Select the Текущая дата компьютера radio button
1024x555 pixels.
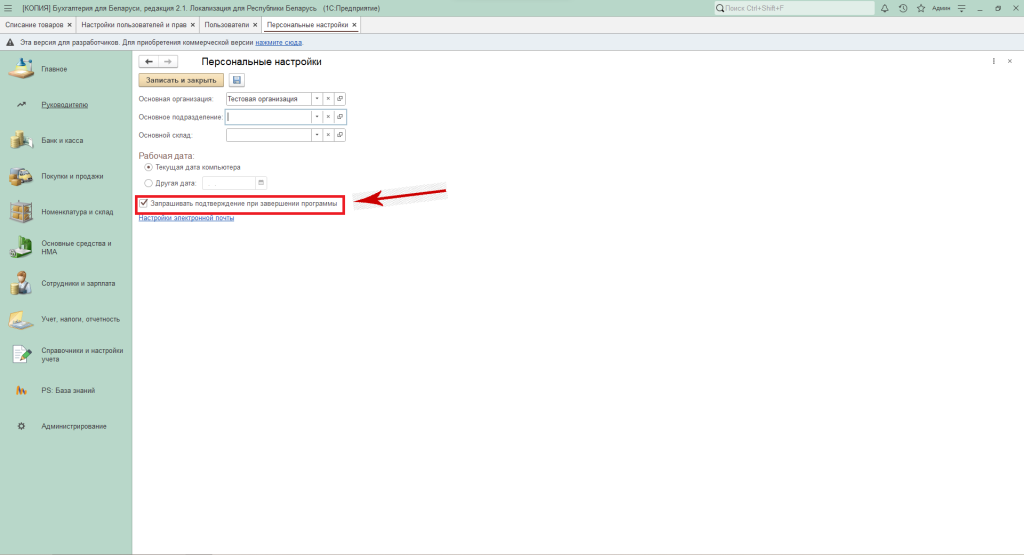click(x=149, y=167)
